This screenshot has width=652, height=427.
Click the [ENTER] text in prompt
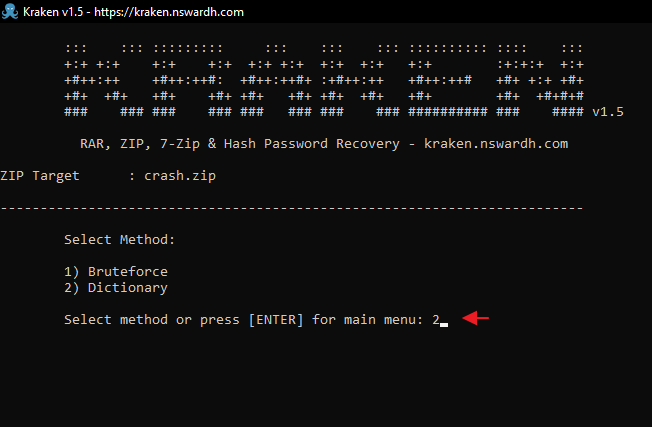276,320
